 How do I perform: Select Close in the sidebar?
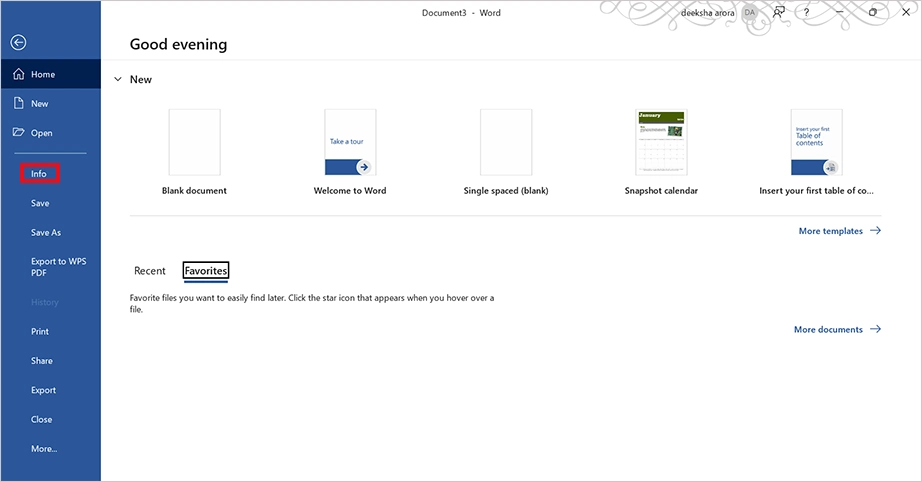pos(42,420)
